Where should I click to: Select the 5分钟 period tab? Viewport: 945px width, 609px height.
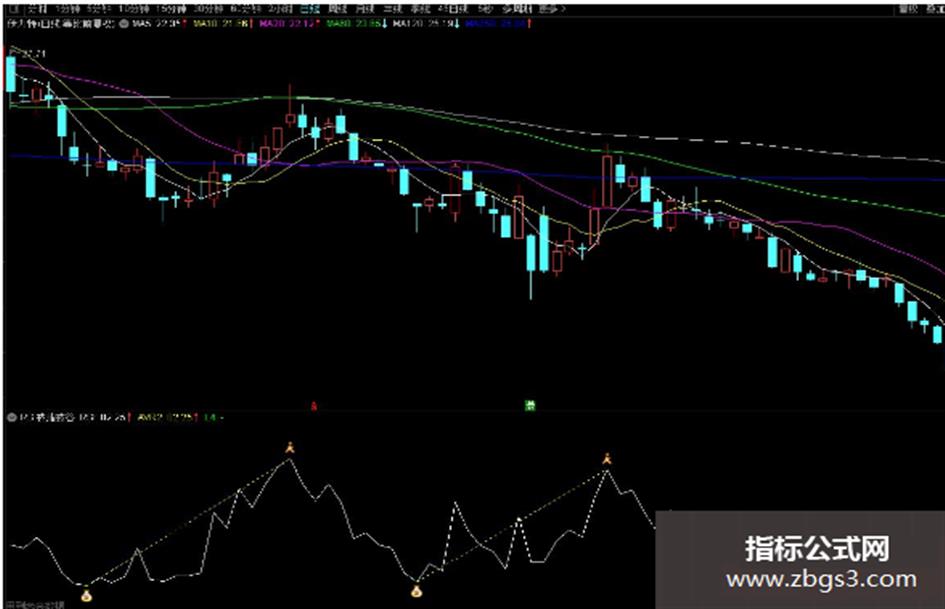click(x=99, y=9)
